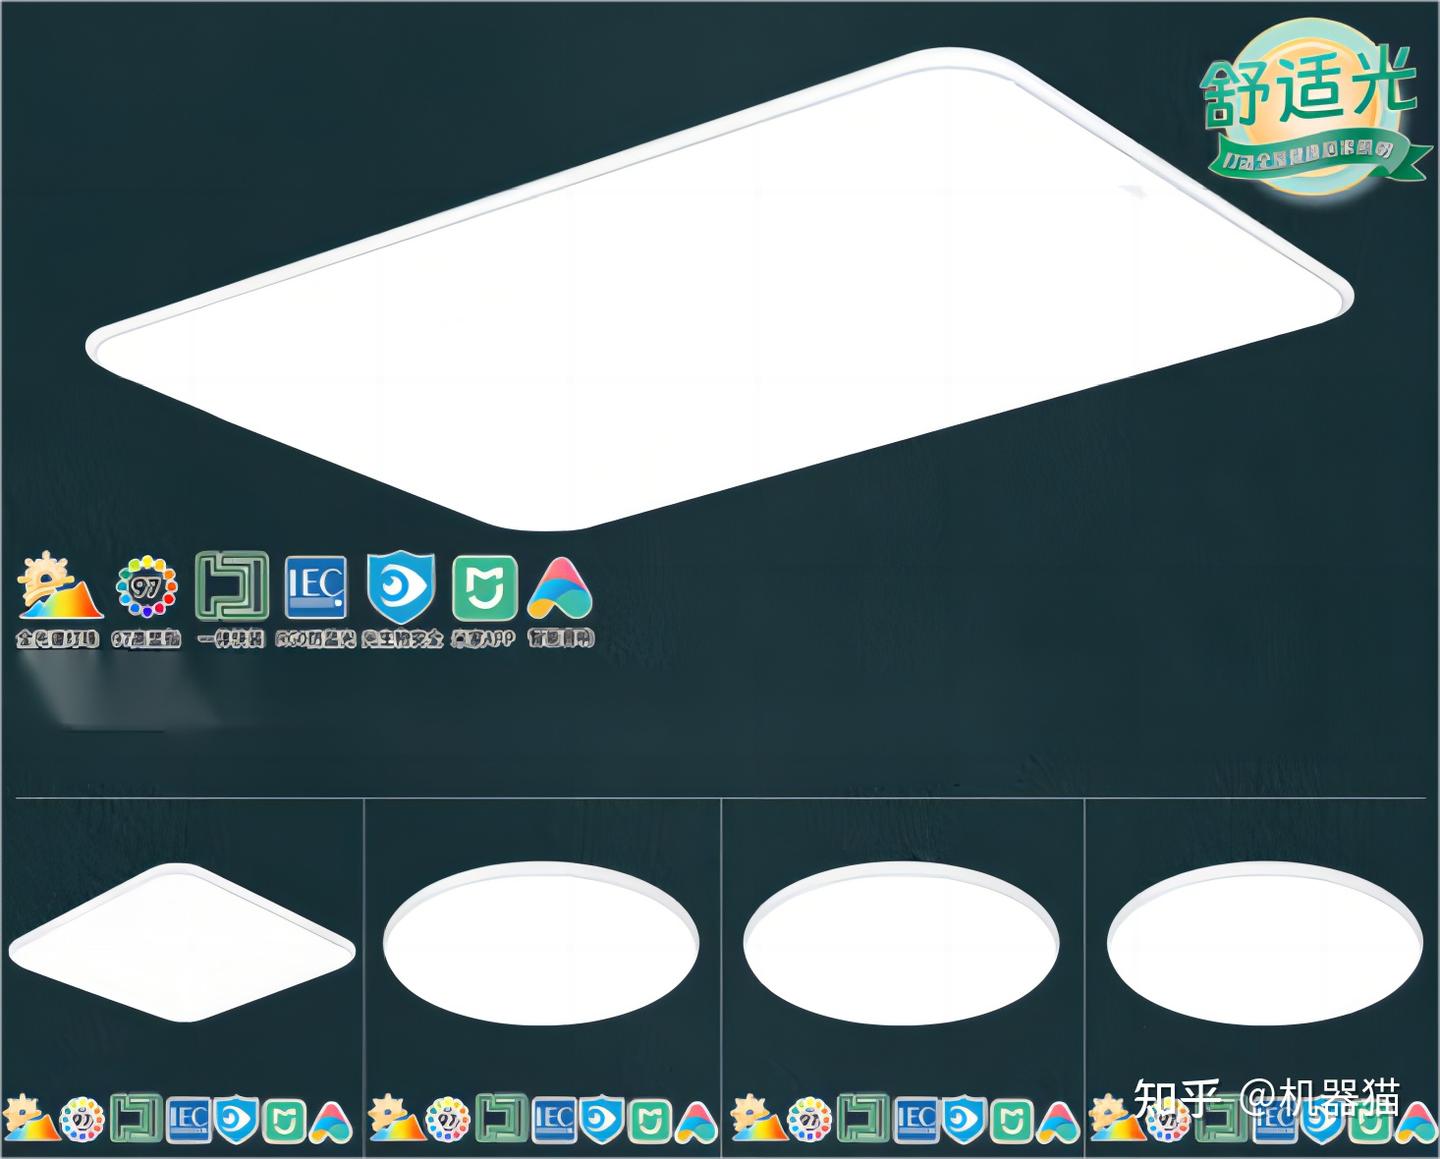Screen dimensions: 1440x1159
Task: Click the A-shaped logo below the last round lamp
Action: 1416,1122
